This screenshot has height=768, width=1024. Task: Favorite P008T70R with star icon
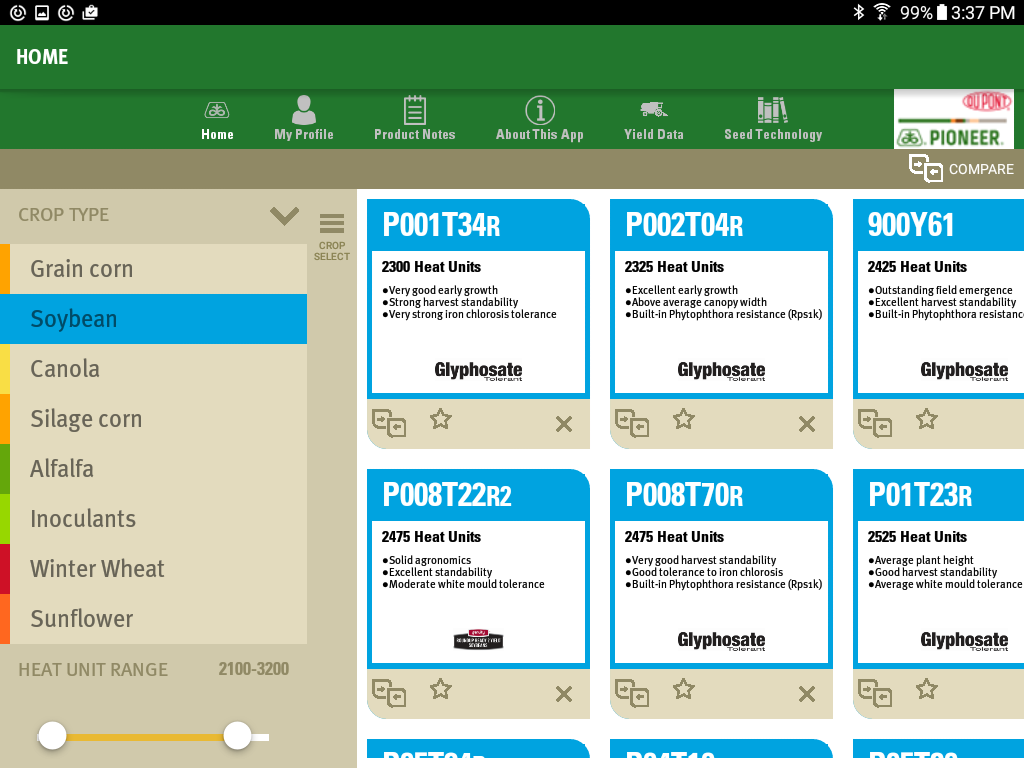click(x=684, y=688)
